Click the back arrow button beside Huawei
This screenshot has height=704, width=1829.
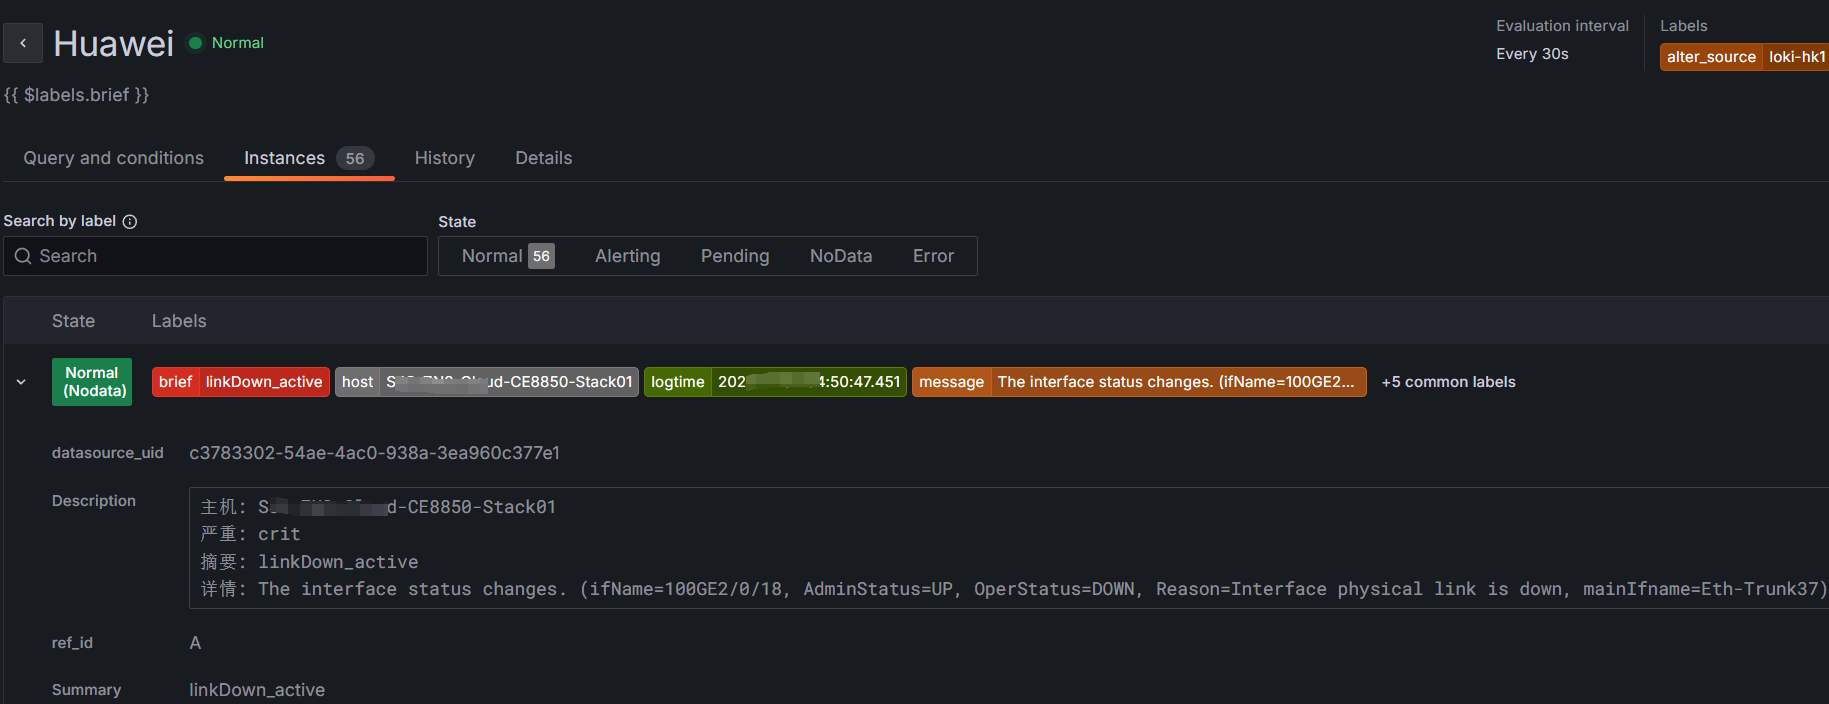[x=23, y=43]
